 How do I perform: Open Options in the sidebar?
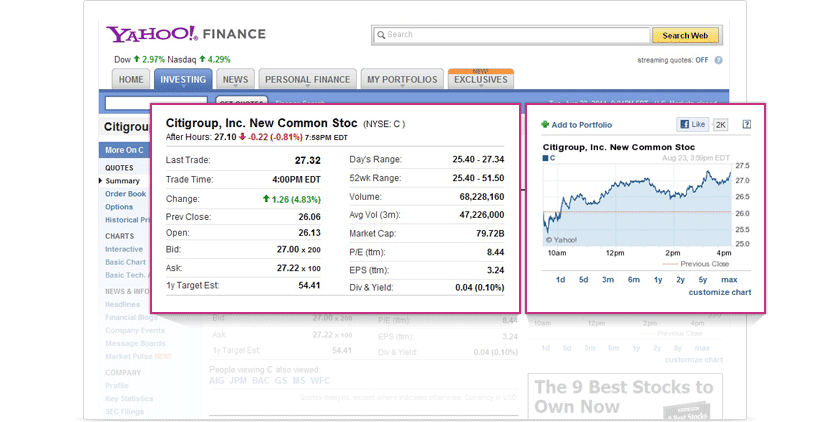[x=119, y=207]
